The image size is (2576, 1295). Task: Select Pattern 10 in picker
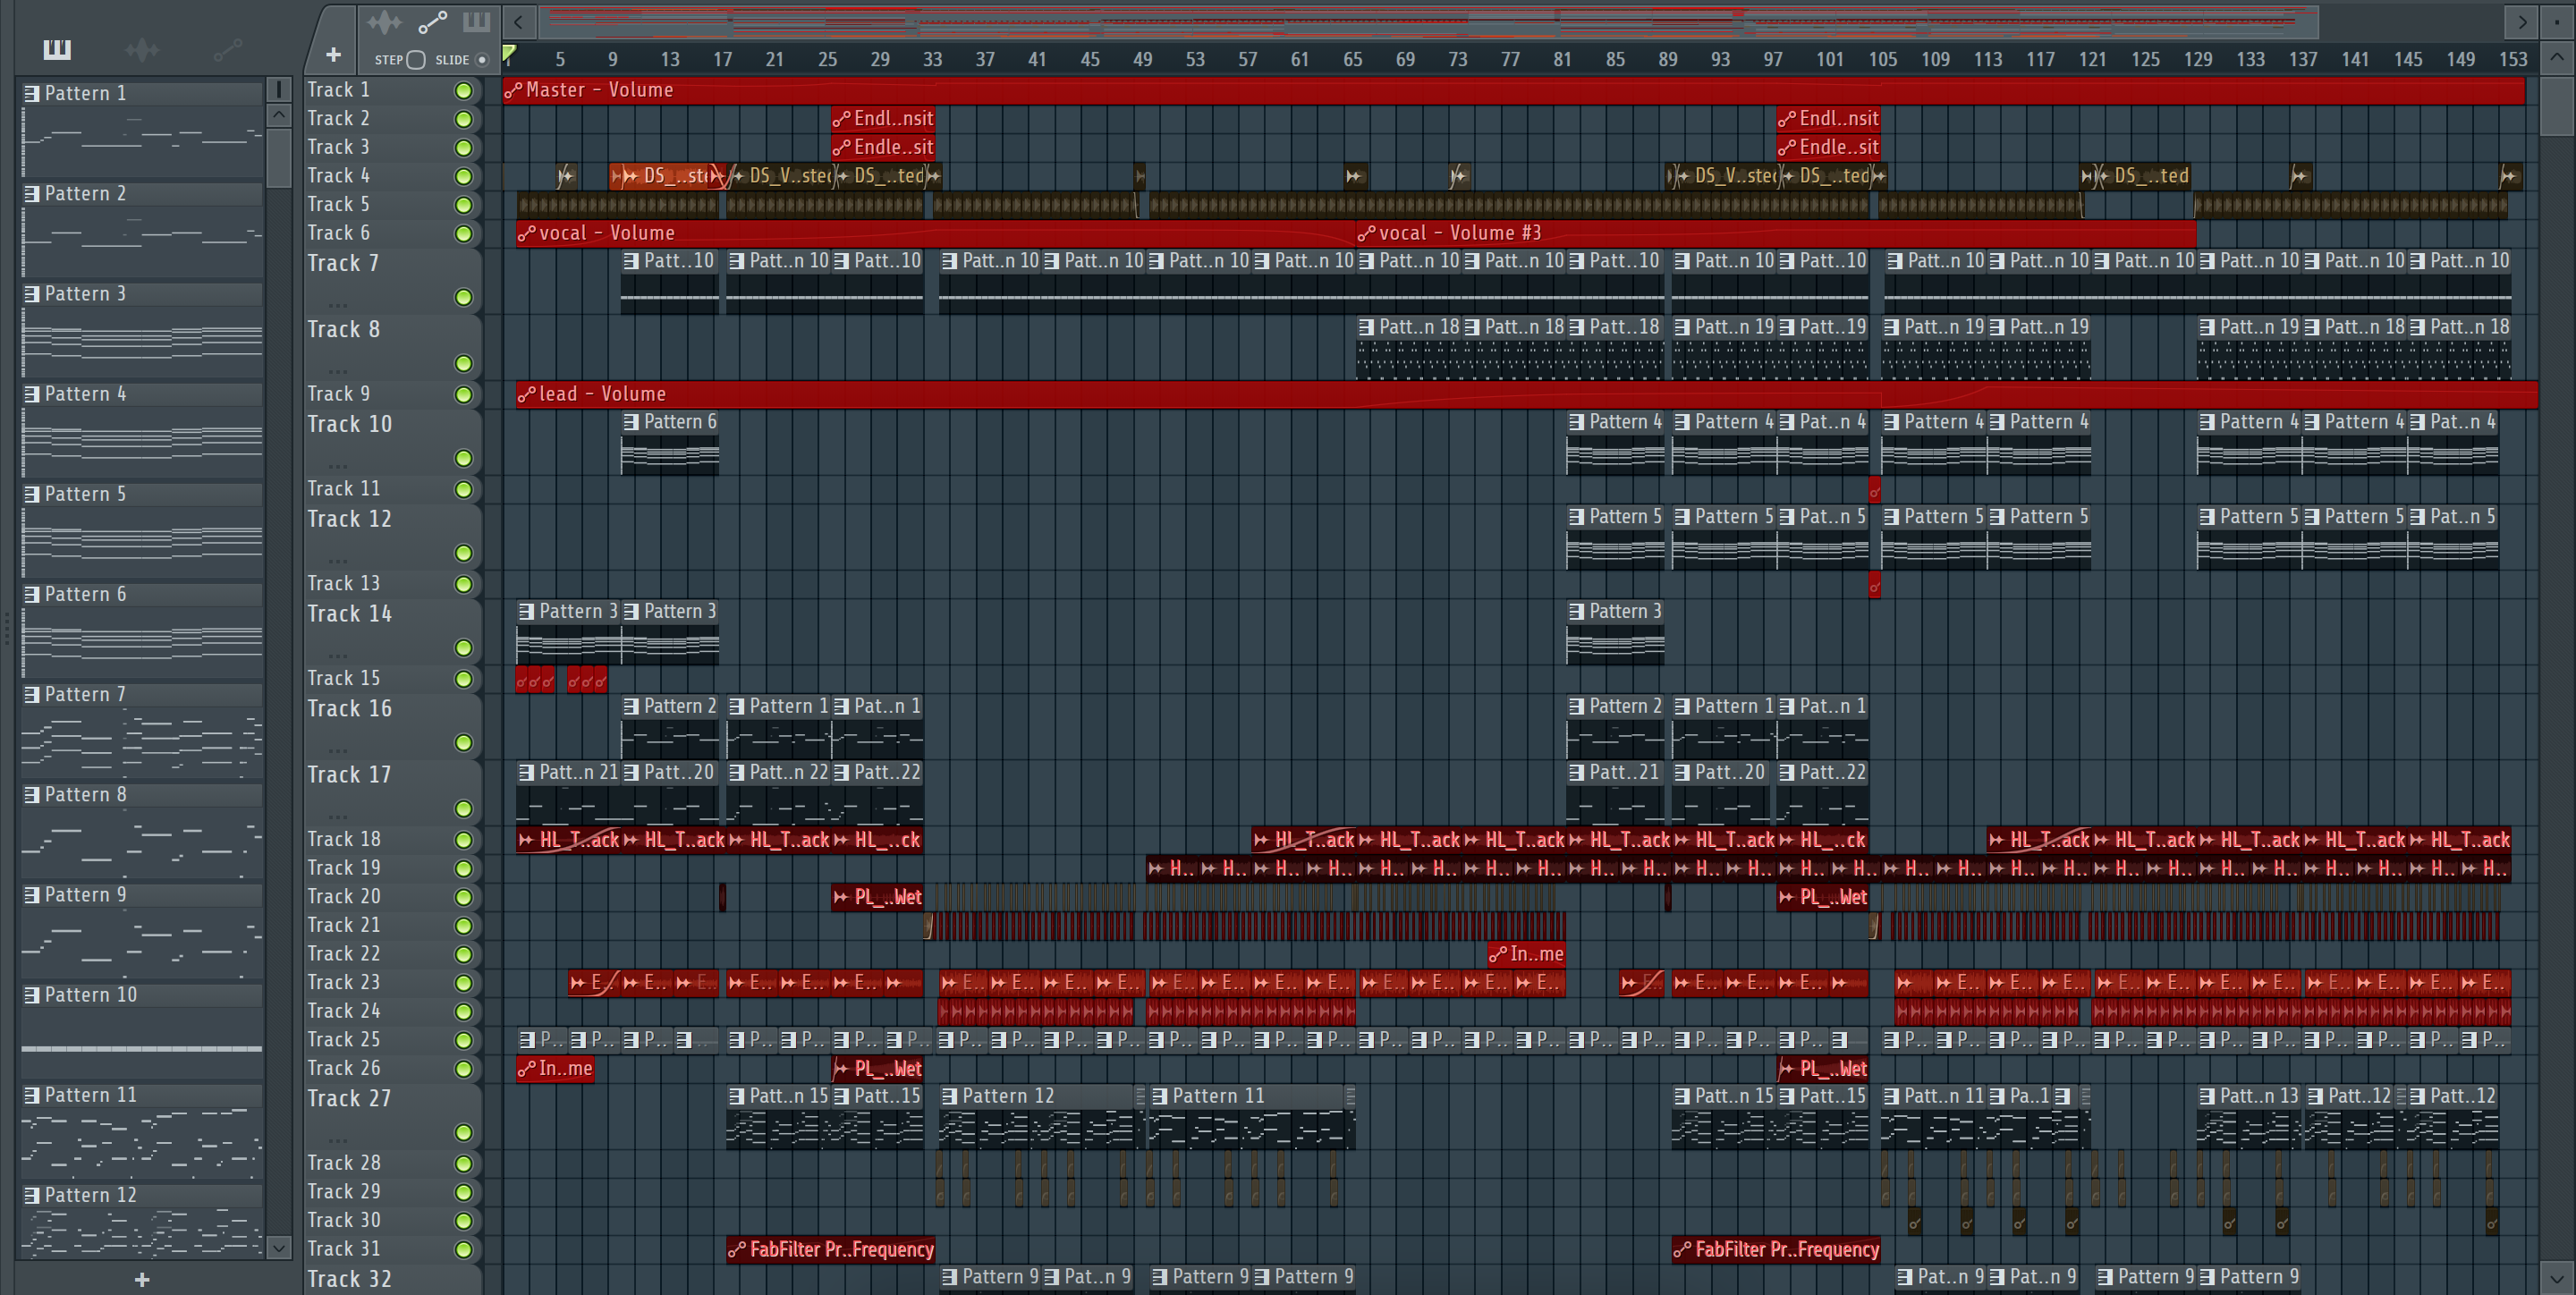90,995
